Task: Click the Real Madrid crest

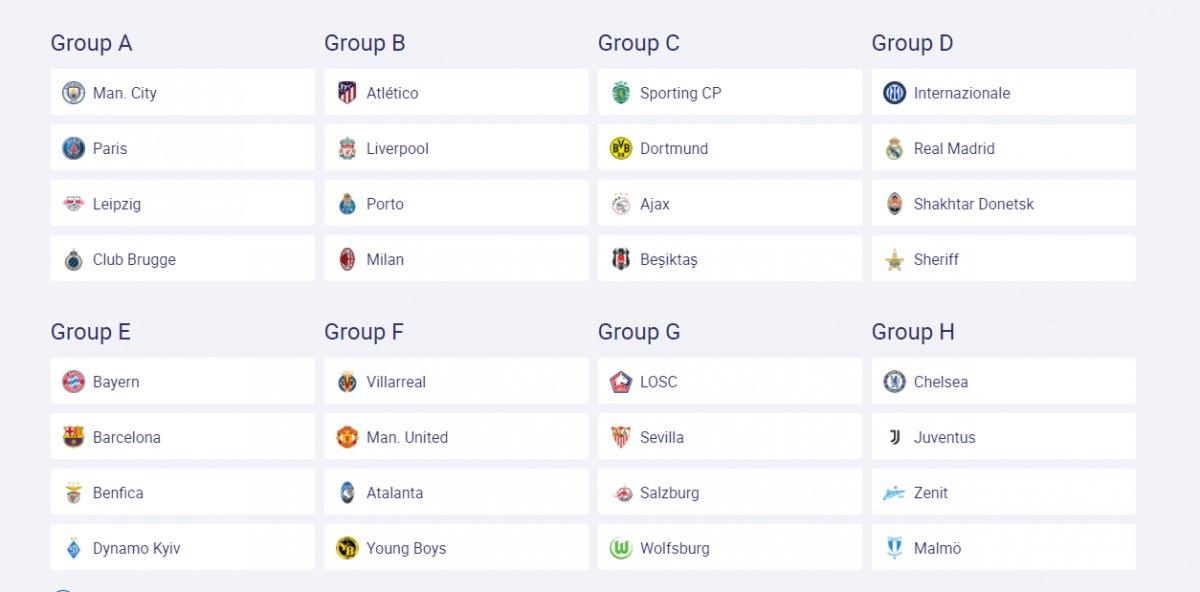Action: point(894,149)
